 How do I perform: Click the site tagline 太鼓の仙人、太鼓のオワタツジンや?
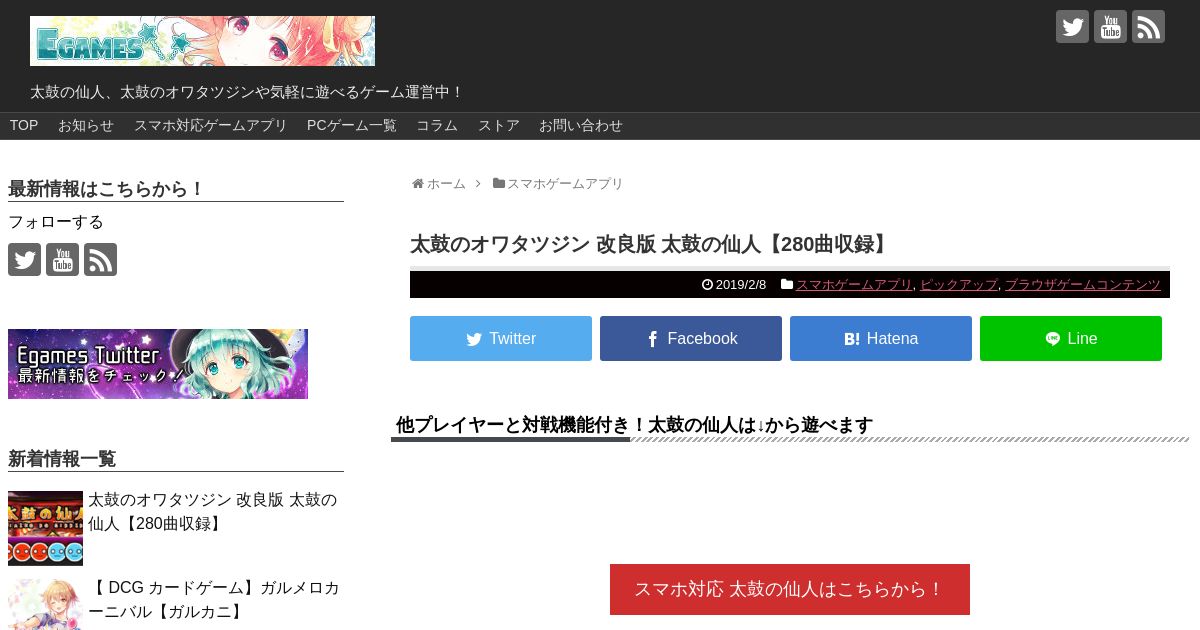click(247, 92)
